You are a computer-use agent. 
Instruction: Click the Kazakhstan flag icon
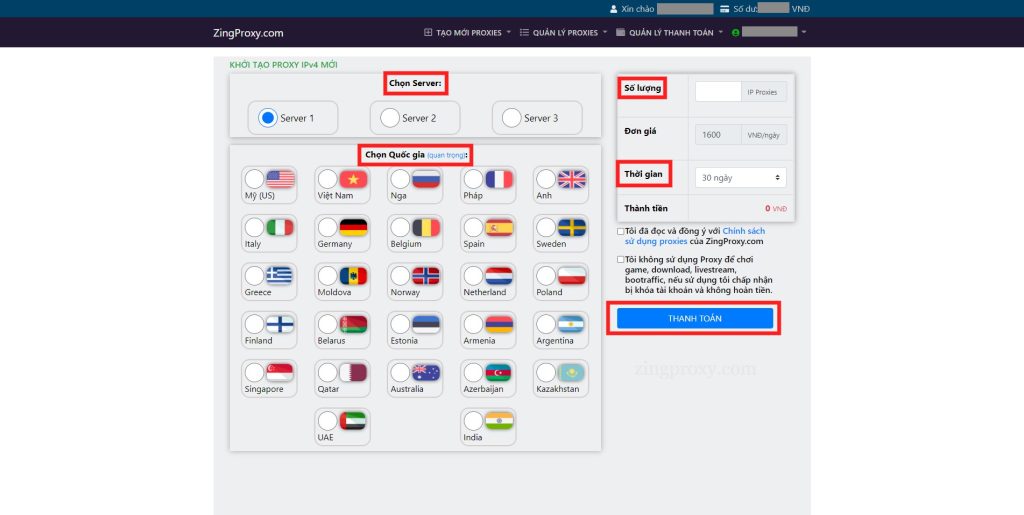point(572,372)
